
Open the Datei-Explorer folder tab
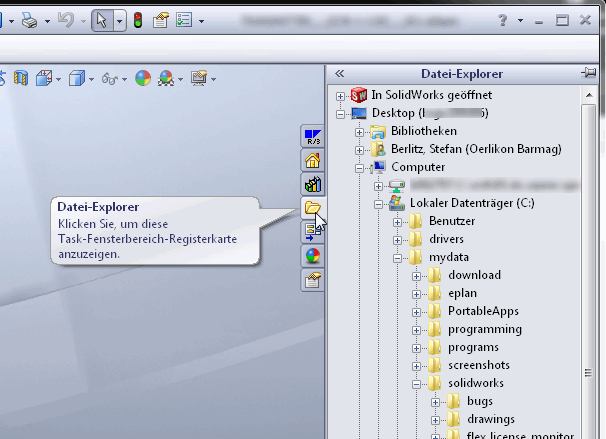313,208
